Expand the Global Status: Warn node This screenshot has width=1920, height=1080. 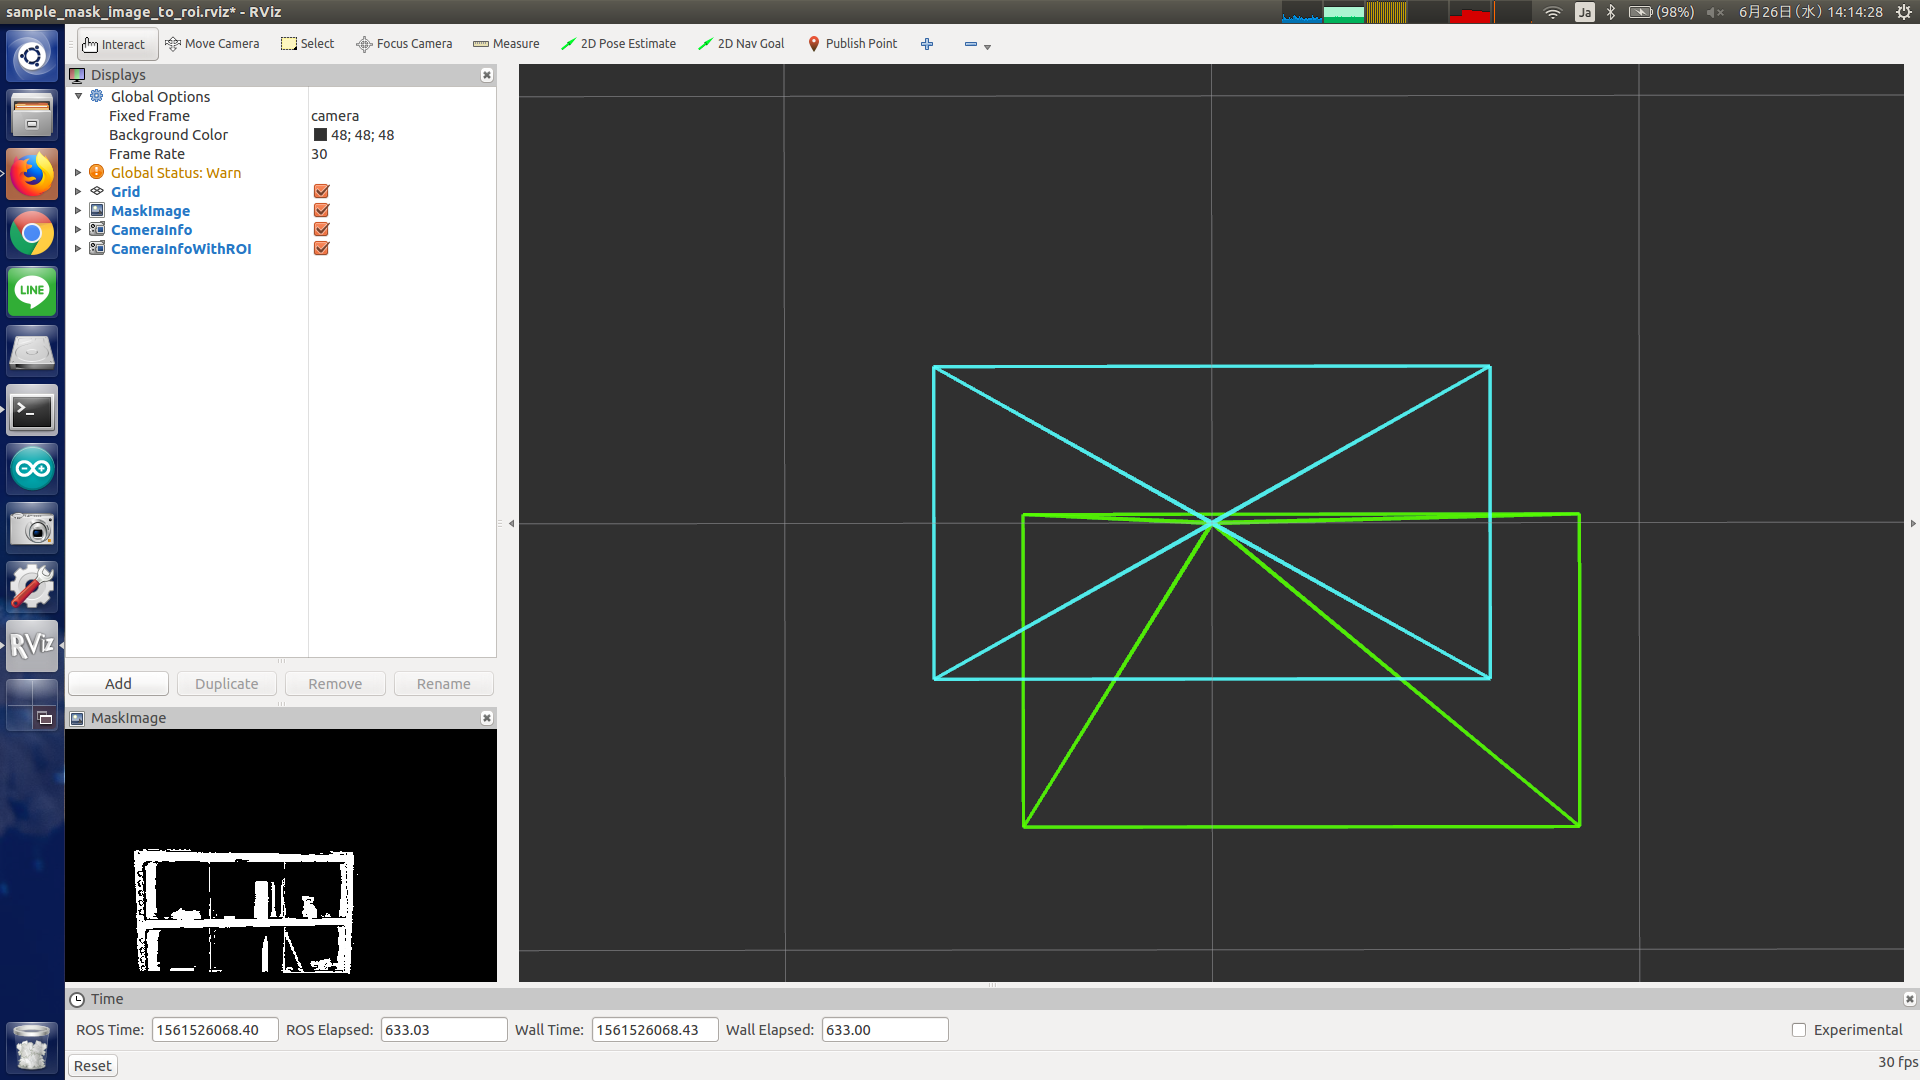coord(78,173)
